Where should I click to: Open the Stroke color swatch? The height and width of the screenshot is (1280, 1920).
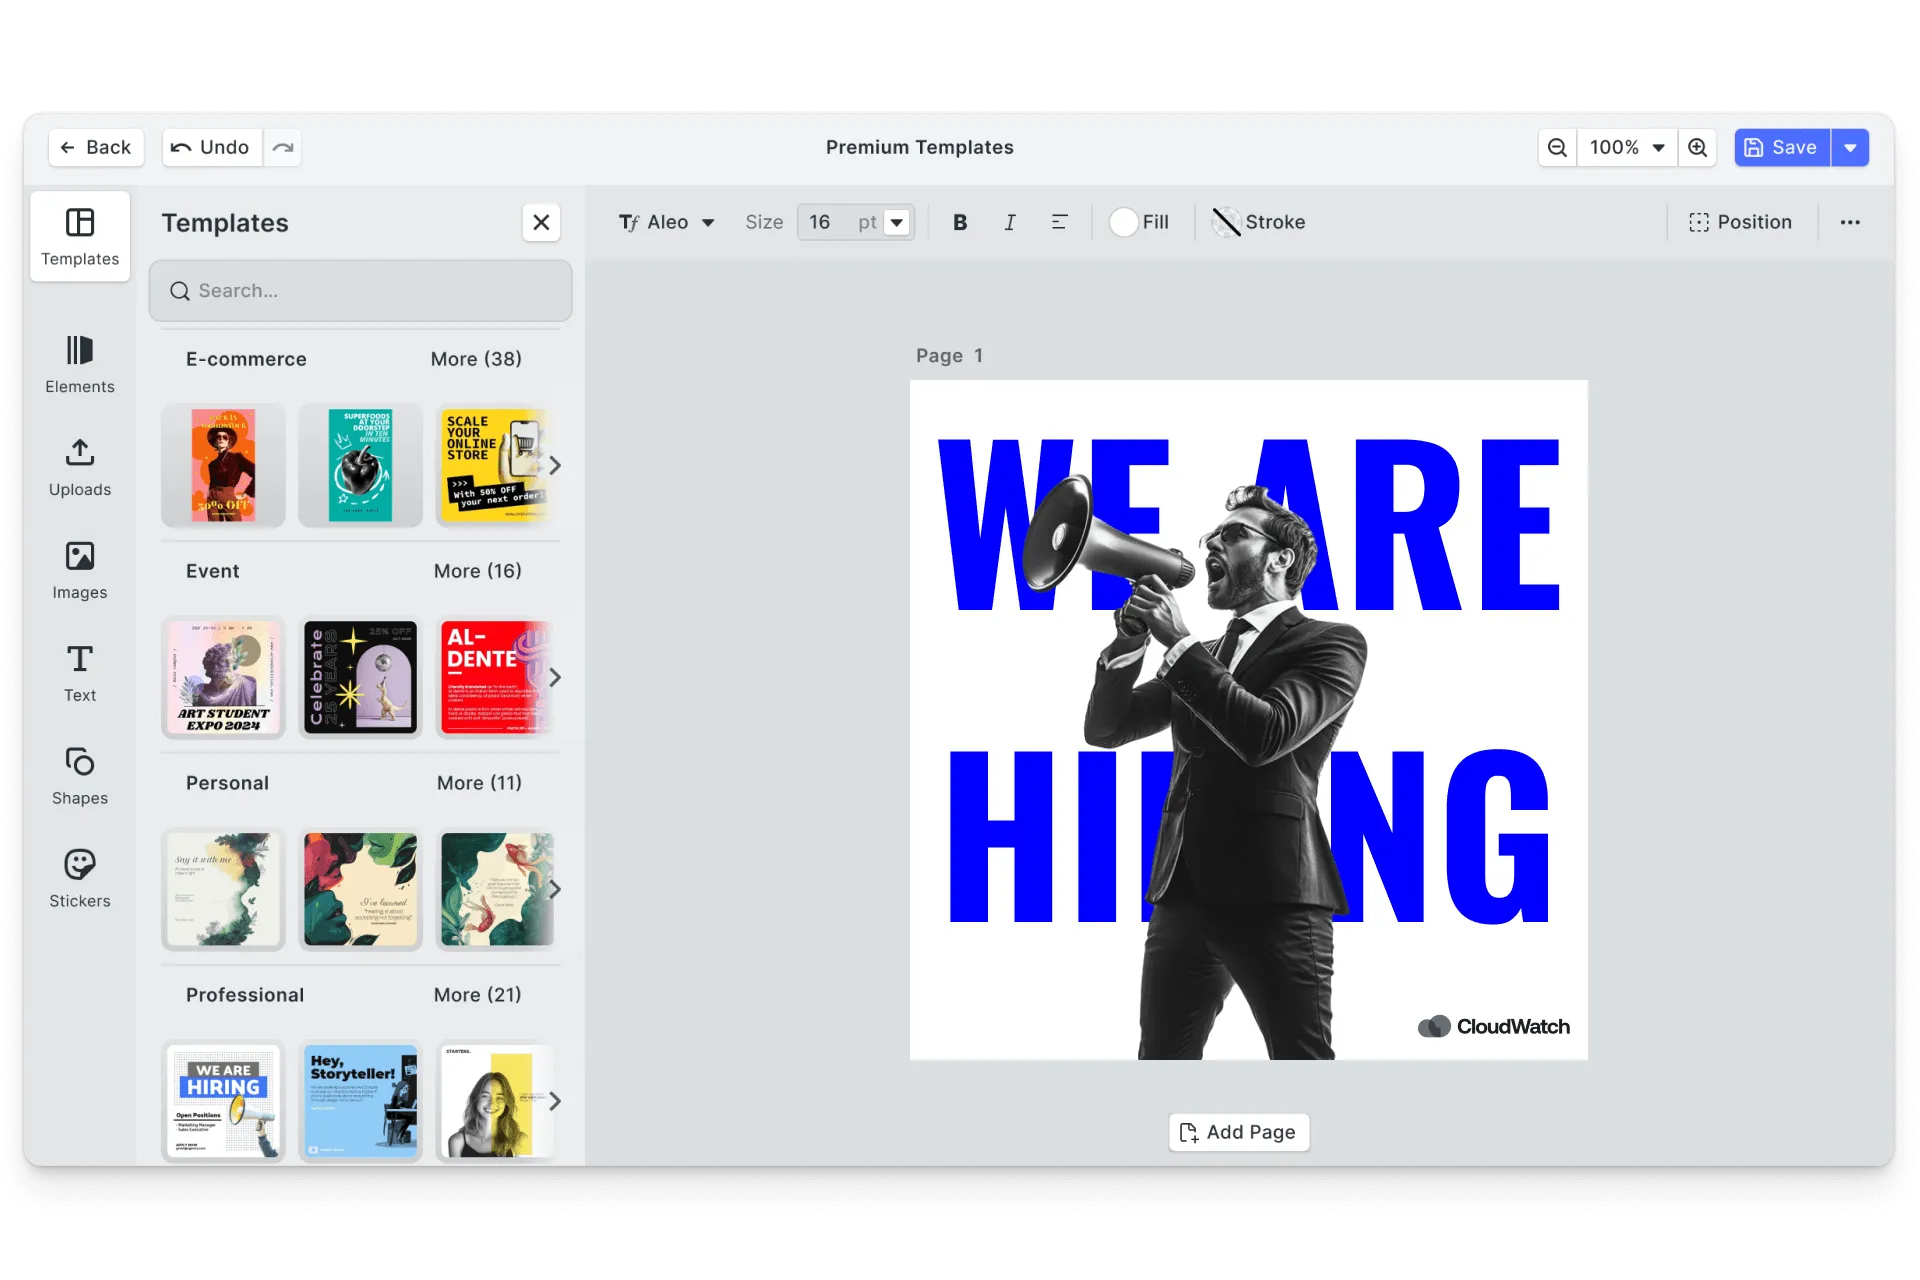tap(1226, 222)
